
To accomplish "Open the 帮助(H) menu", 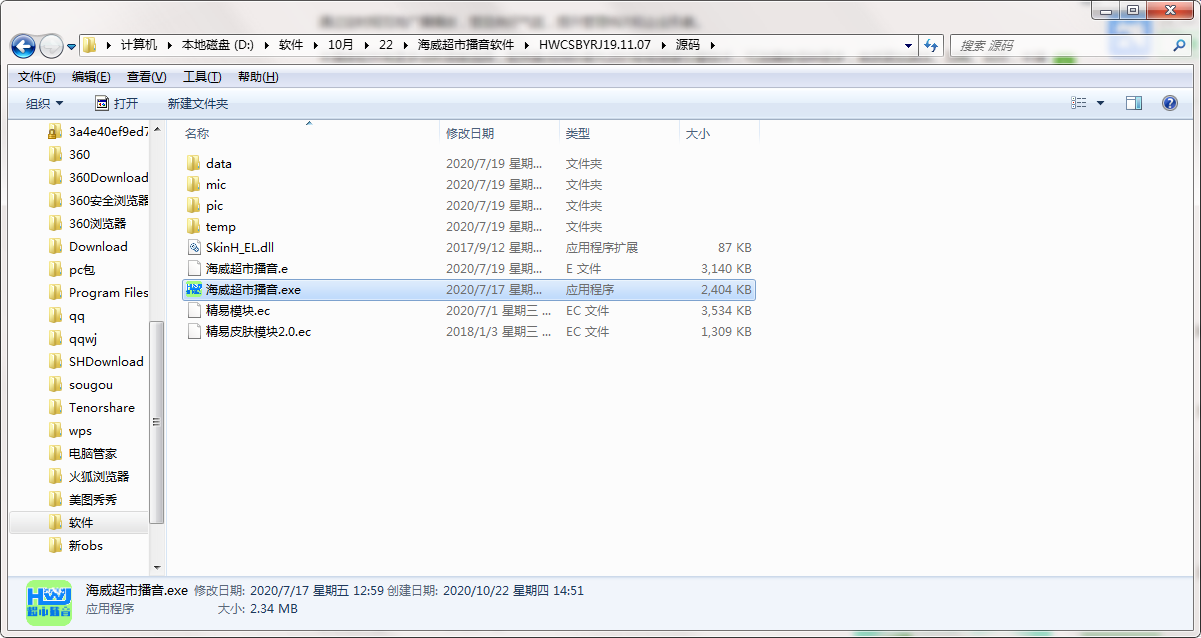I will (258, 77).
